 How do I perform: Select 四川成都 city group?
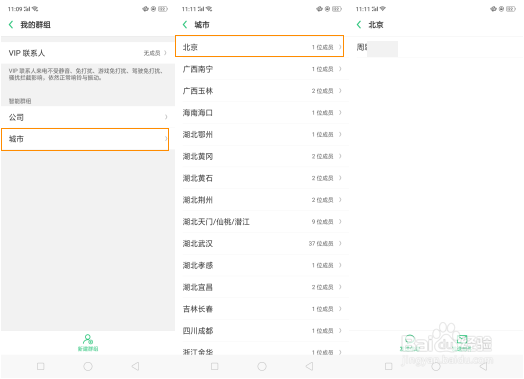[x=262, y=331]
